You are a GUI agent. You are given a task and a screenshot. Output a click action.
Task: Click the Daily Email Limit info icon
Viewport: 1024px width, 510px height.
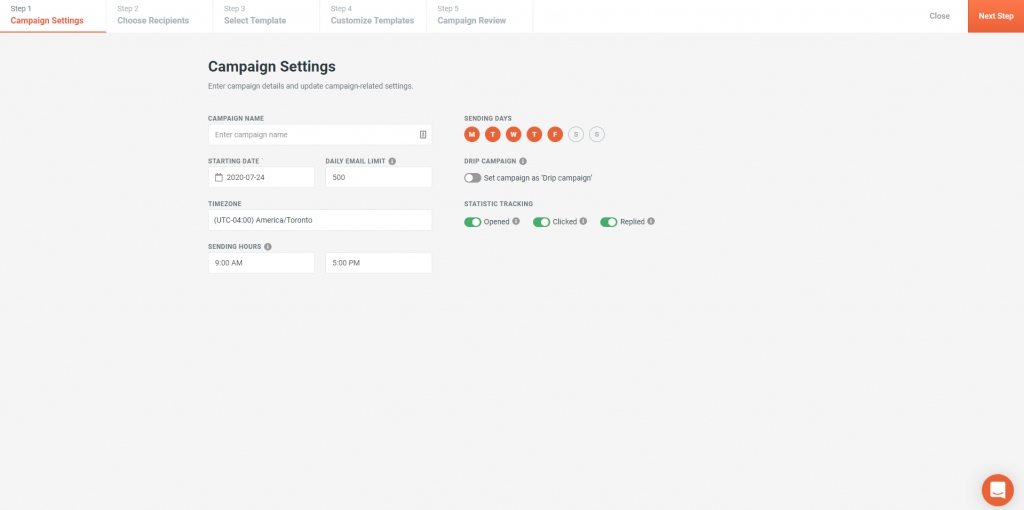click(x=392, y=161)
